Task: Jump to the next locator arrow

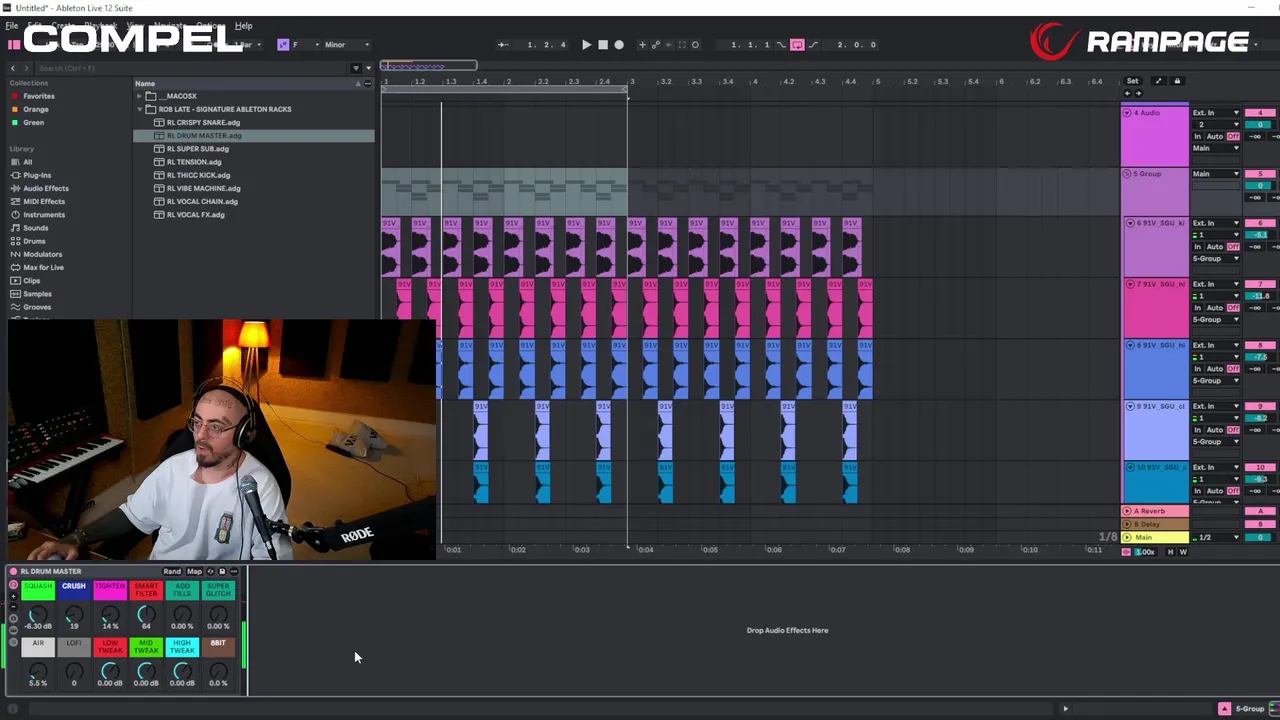Action: point(1137,94)
